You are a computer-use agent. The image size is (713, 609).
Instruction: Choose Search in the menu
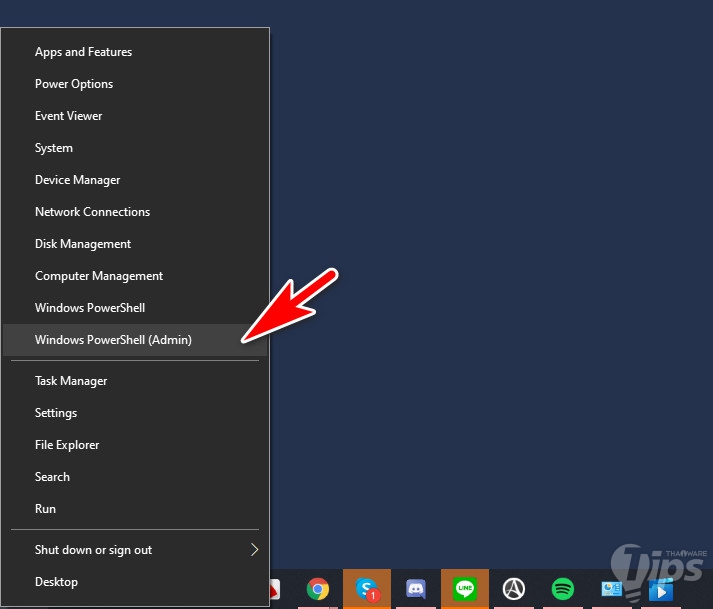135,477
